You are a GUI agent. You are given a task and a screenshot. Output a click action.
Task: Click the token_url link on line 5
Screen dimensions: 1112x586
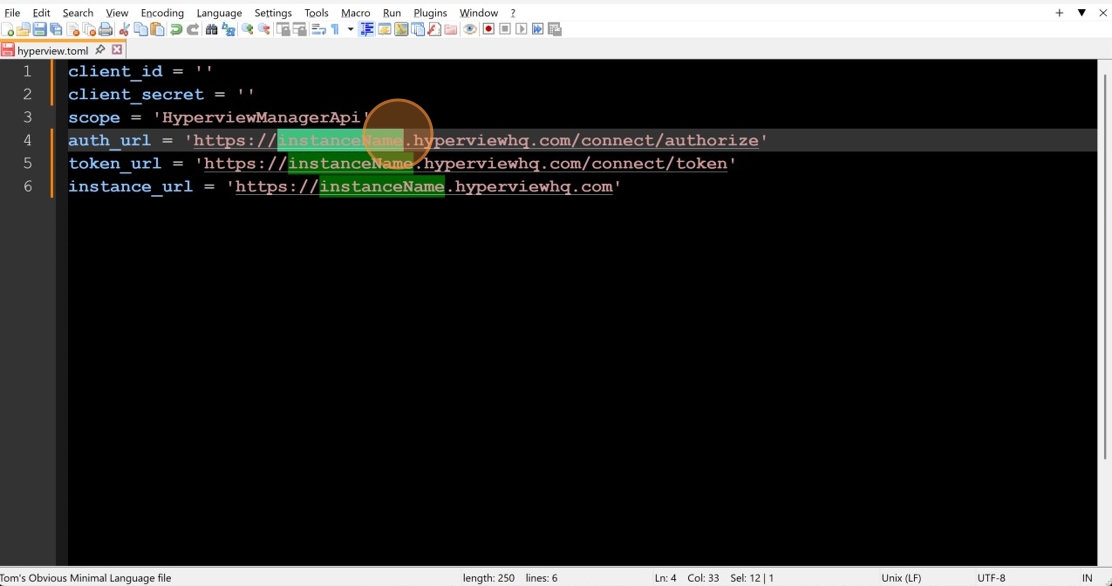(x=465, y=163)
